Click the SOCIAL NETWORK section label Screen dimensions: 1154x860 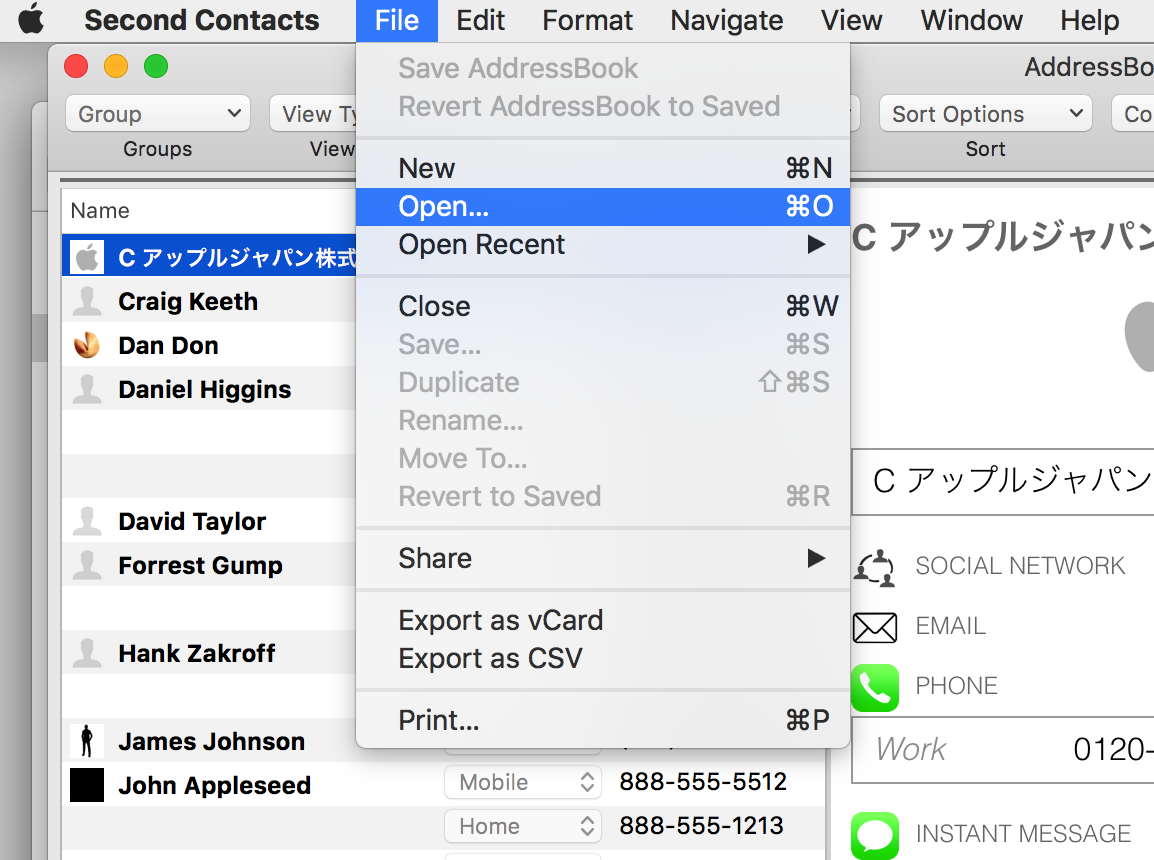point(1020,566)
